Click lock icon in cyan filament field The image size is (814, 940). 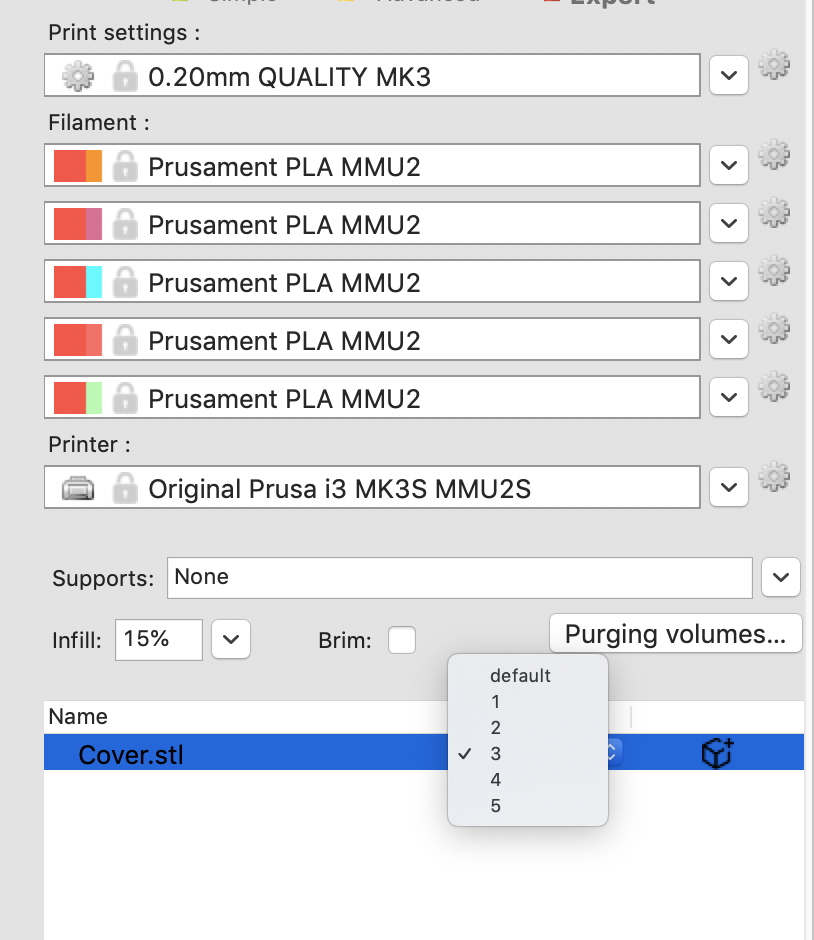[125, 281]
